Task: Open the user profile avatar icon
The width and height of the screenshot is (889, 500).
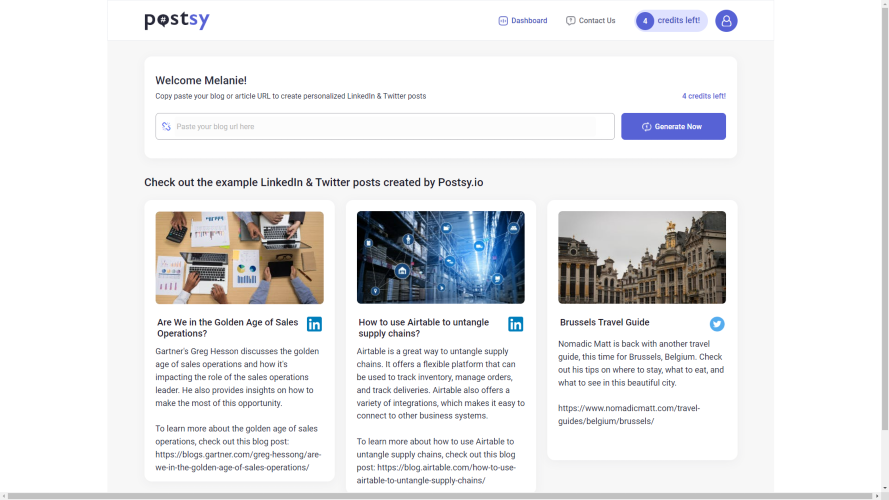Action: 726,21
